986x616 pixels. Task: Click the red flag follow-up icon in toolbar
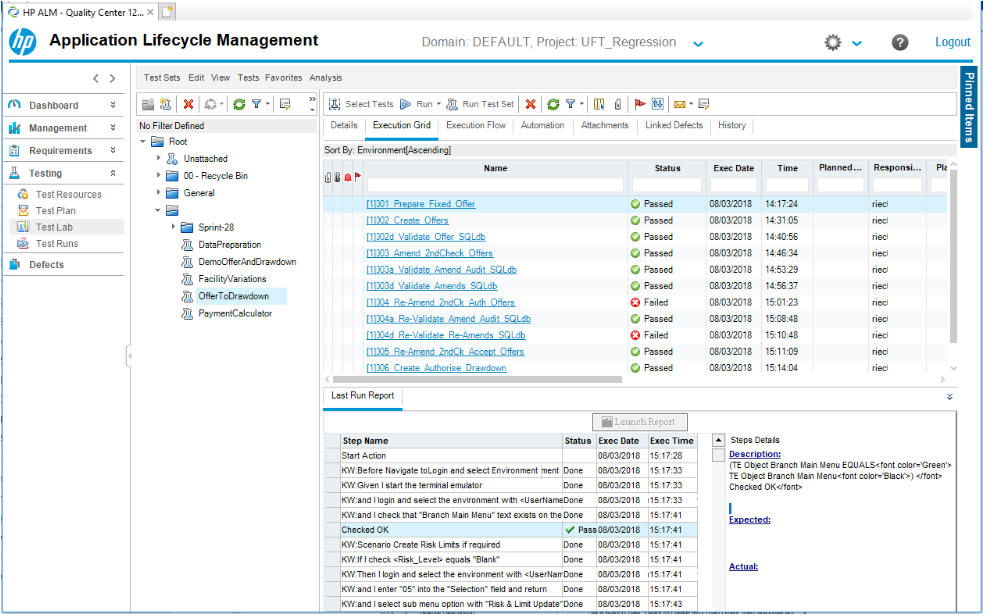pos(640,104)
